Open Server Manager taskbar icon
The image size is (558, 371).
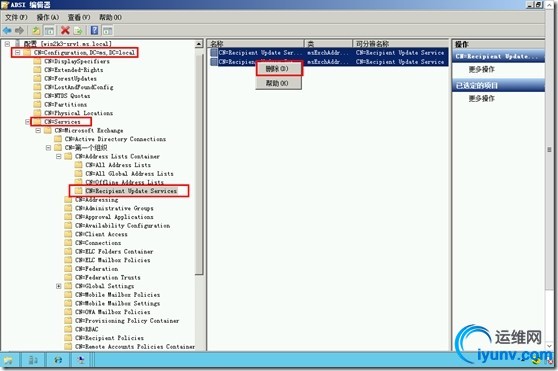click(33, 361)
